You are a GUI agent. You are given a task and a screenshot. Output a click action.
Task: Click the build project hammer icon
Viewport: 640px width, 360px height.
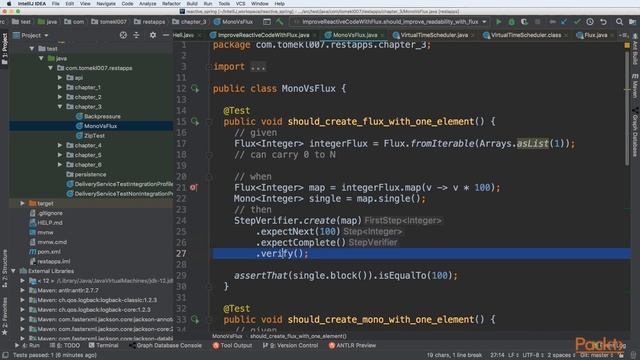pyautogui.click(x=280, y=22)
